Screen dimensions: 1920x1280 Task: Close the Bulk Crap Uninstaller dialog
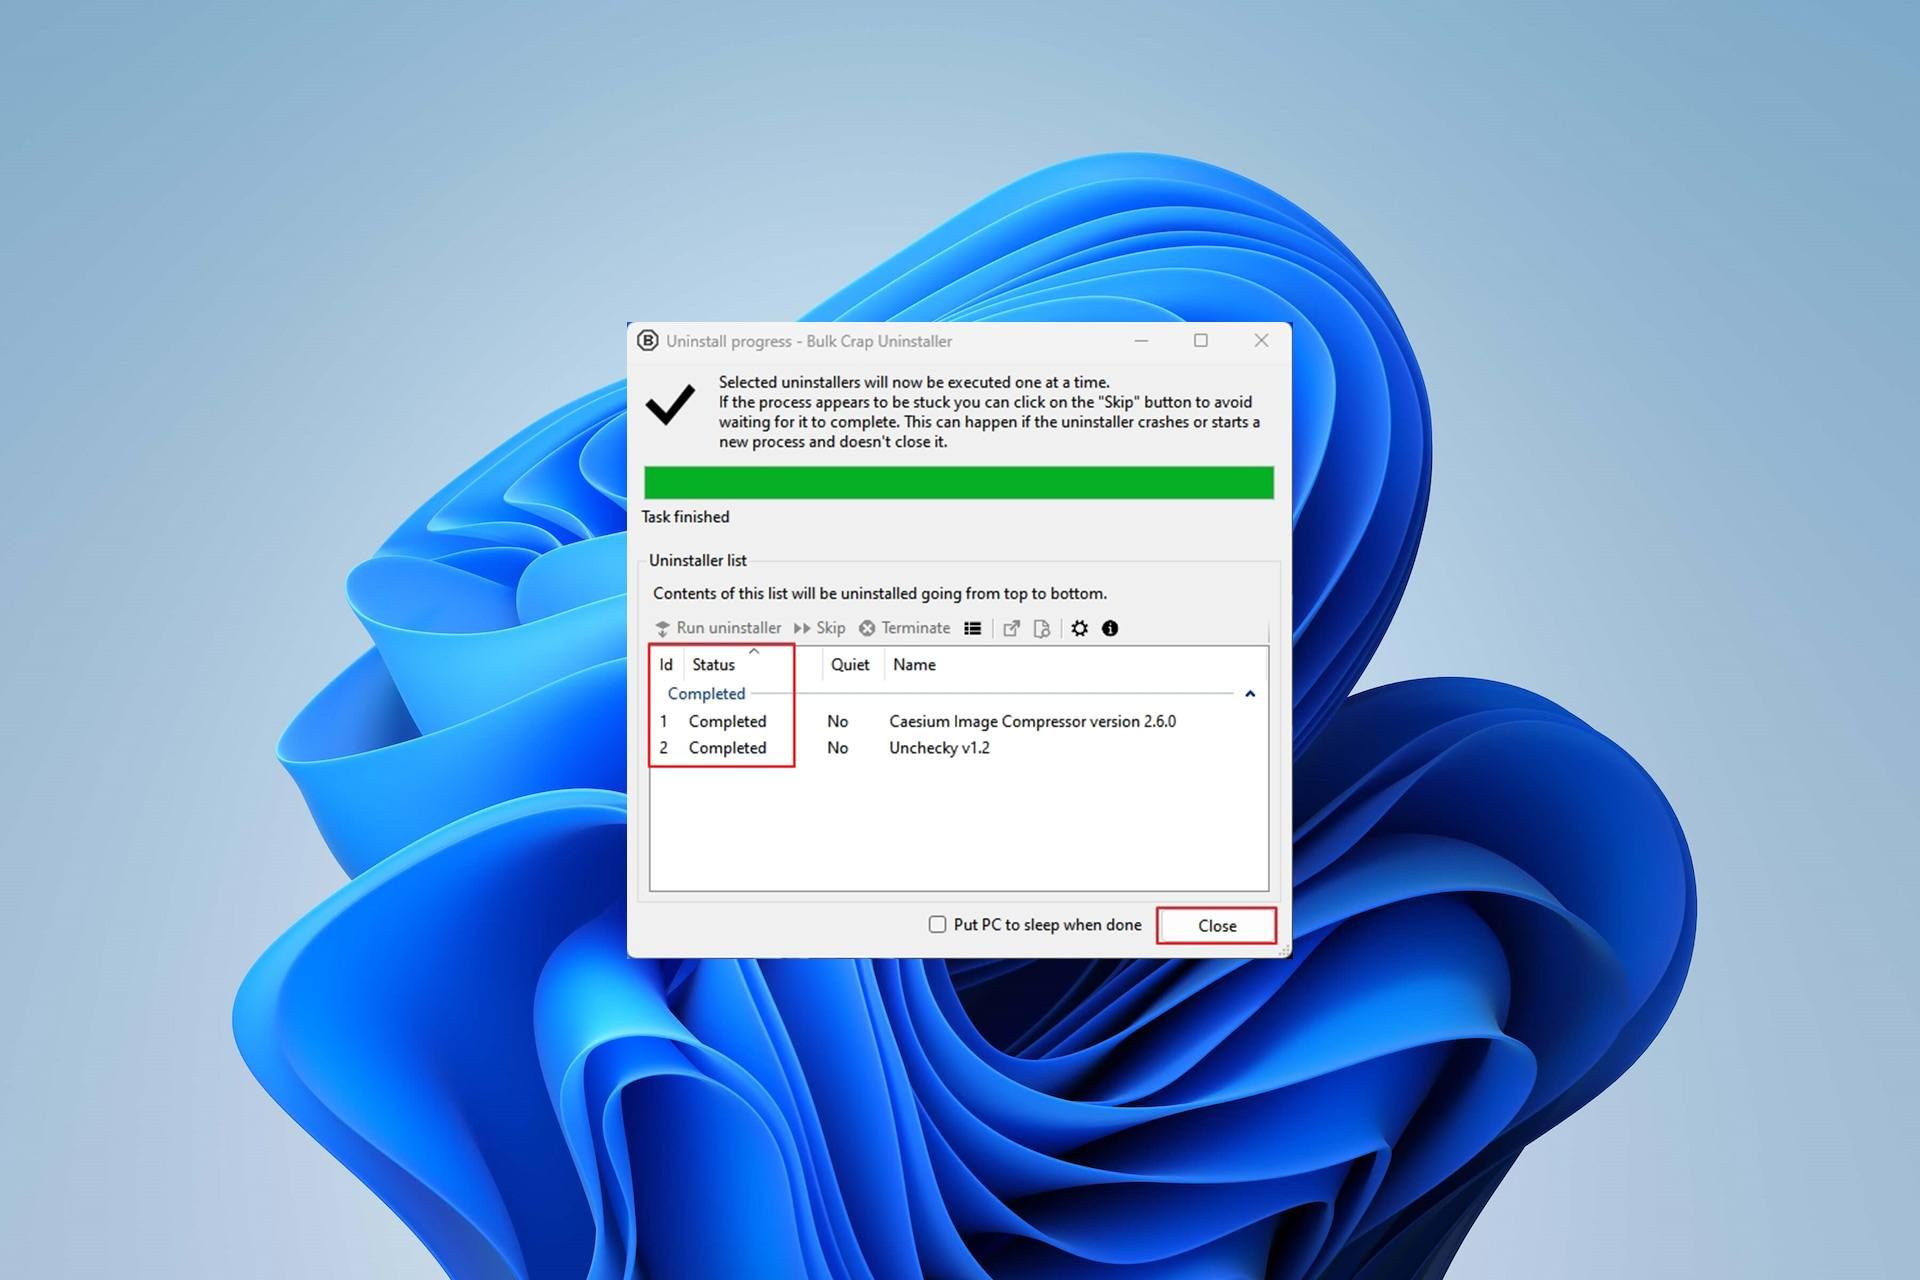point(1217,926)
